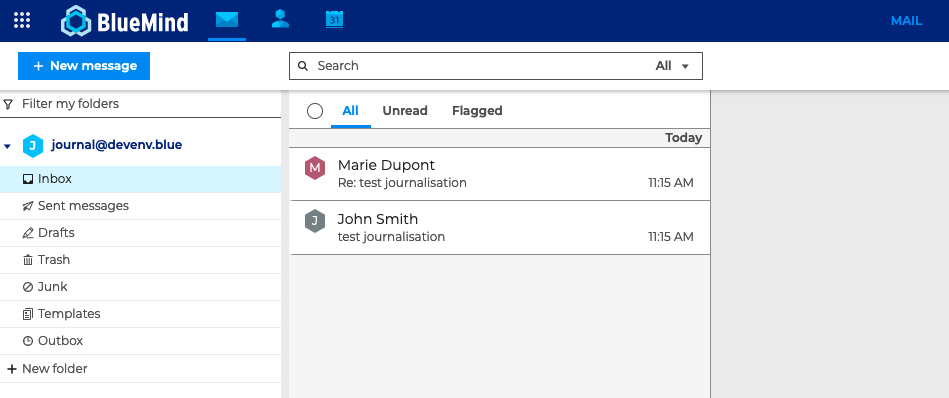Image resolution: width=949 pixels, height=398 pixels.
Task: Click the Filter my folders field
Action: coord(140,104)
